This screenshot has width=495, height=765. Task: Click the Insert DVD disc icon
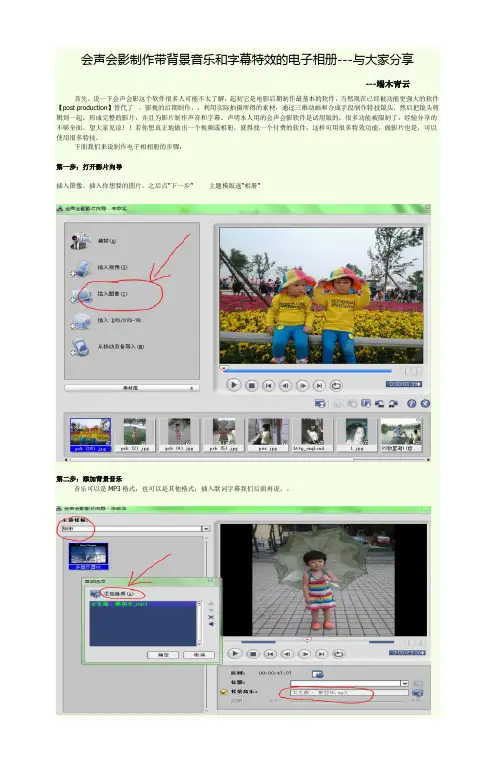80,321
